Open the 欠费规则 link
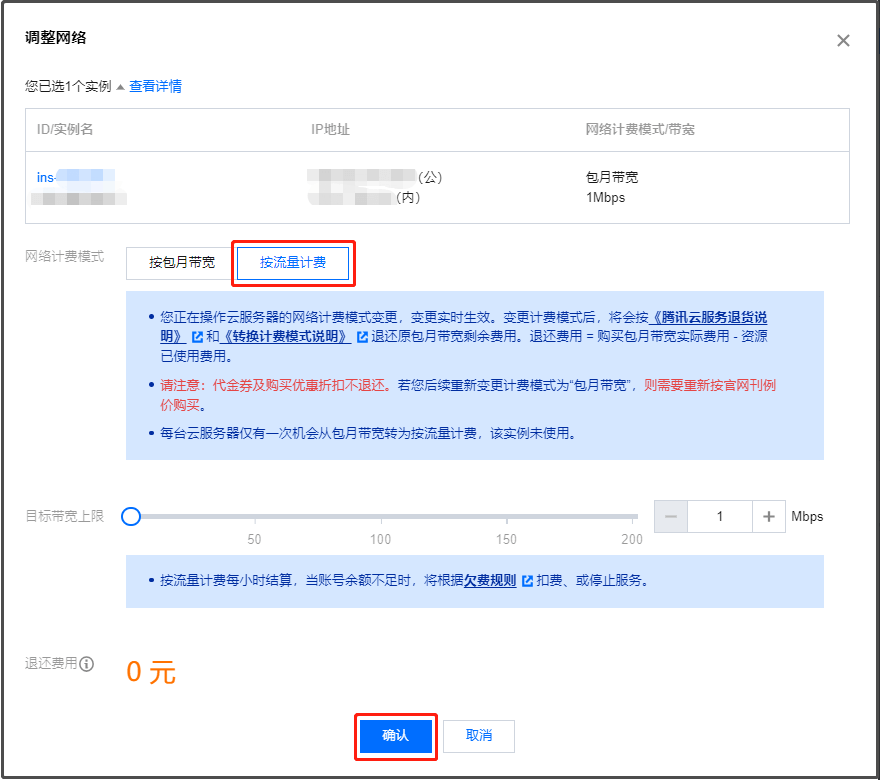 (x=490, y=580)
